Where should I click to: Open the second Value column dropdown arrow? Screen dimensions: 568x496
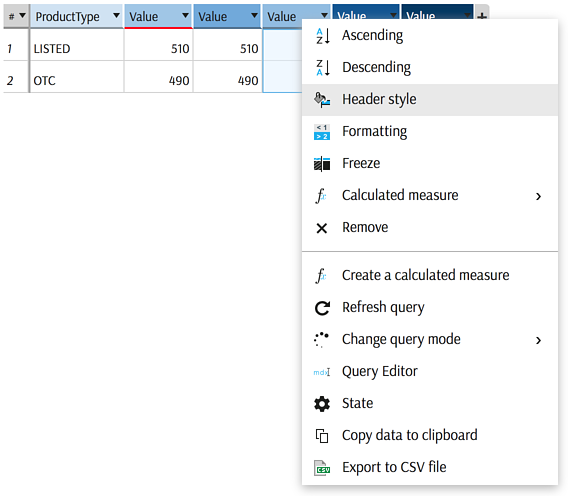[x=254, y=15]
